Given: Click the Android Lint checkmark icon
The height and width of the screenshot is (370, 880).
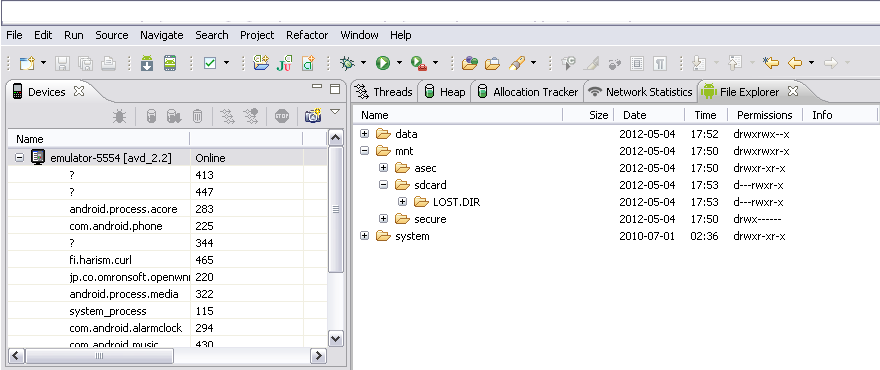Looking at the screenshot, I should coord(210,63).
